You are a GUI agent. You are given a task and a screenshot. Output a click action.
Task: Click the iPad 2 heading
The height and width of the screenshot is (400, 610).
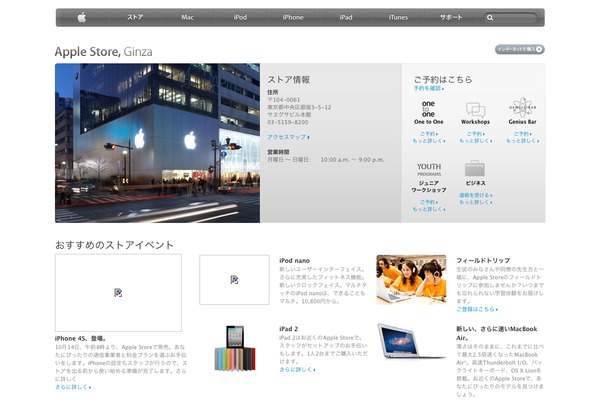click(x=289, y=329)
